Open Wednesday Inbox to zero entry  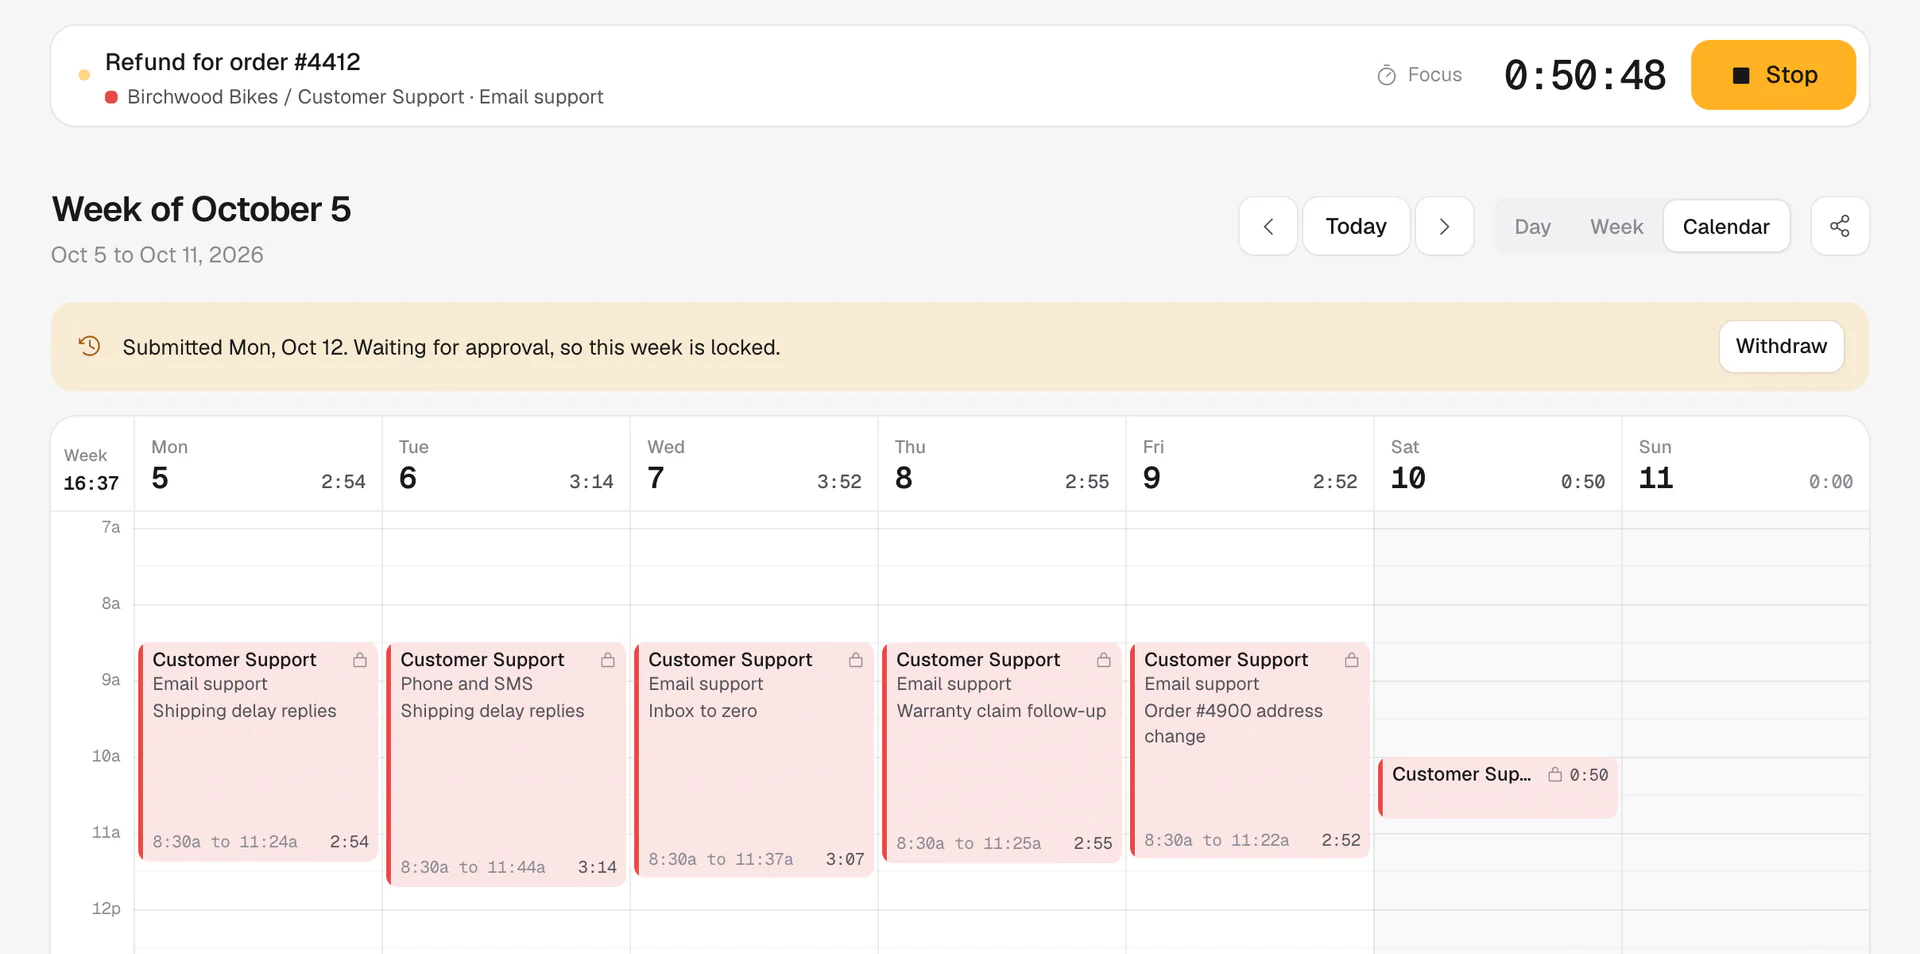point(754,760)
